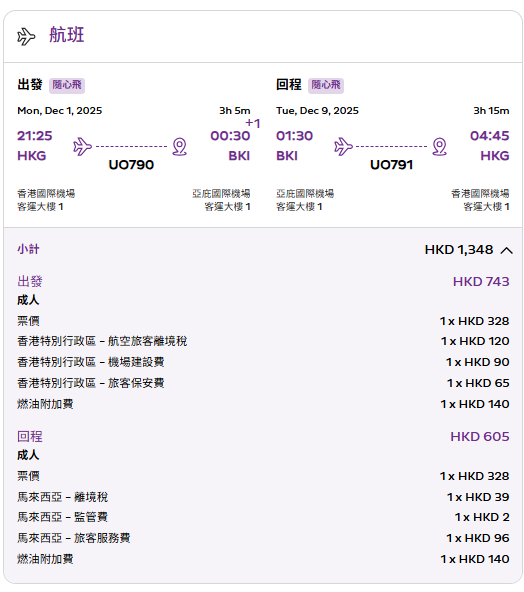Click the 1 x HKD 39 amount
The image size is (524, 592).
coord(478,497)
